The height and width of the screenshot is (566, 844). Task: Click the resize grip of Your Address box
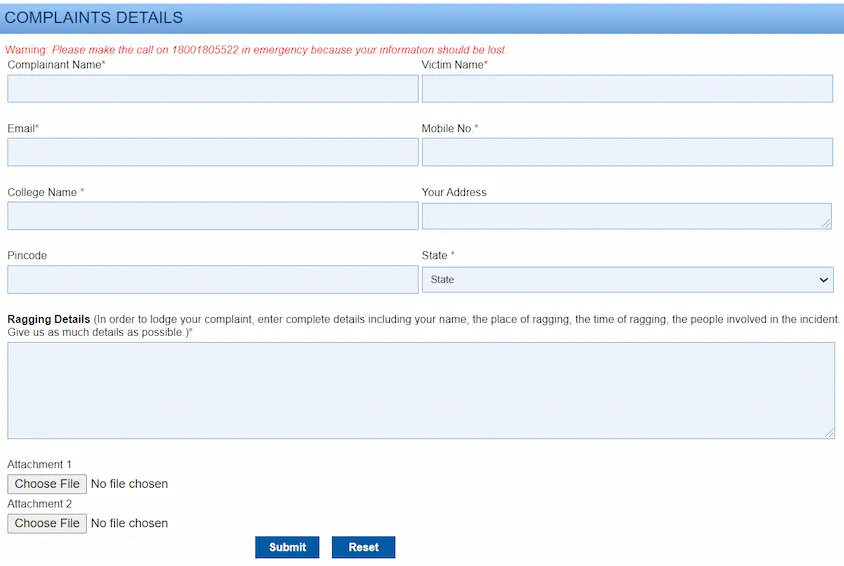826,224
